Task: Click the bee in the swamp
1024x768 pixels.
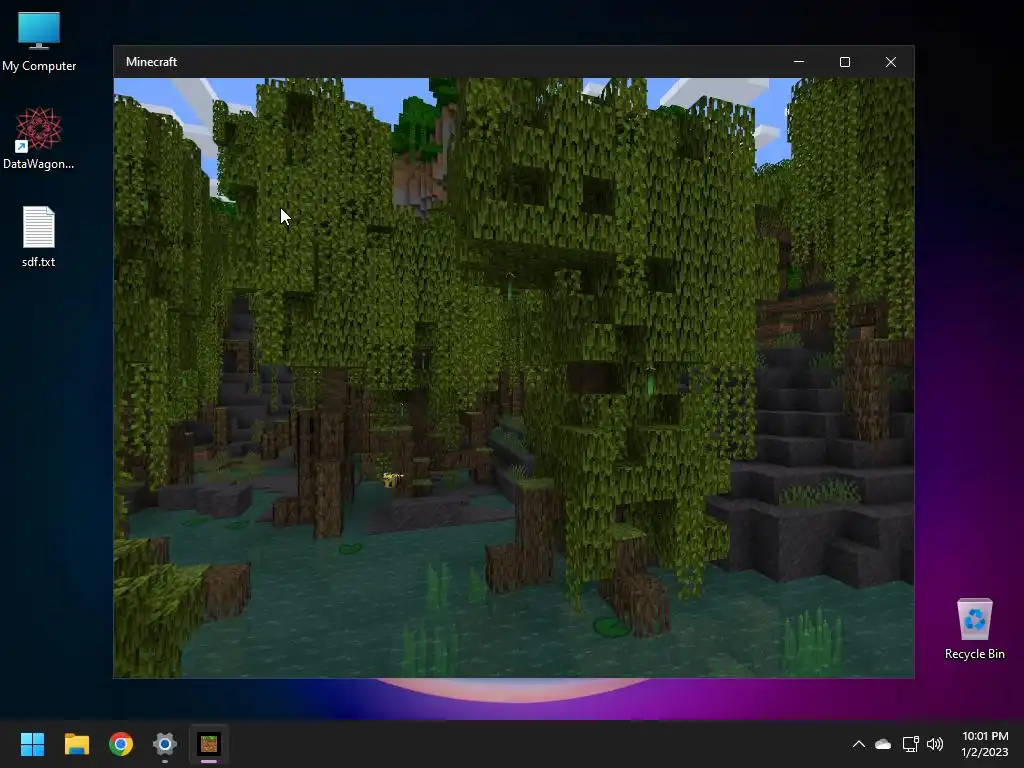Action: (392, 479)
